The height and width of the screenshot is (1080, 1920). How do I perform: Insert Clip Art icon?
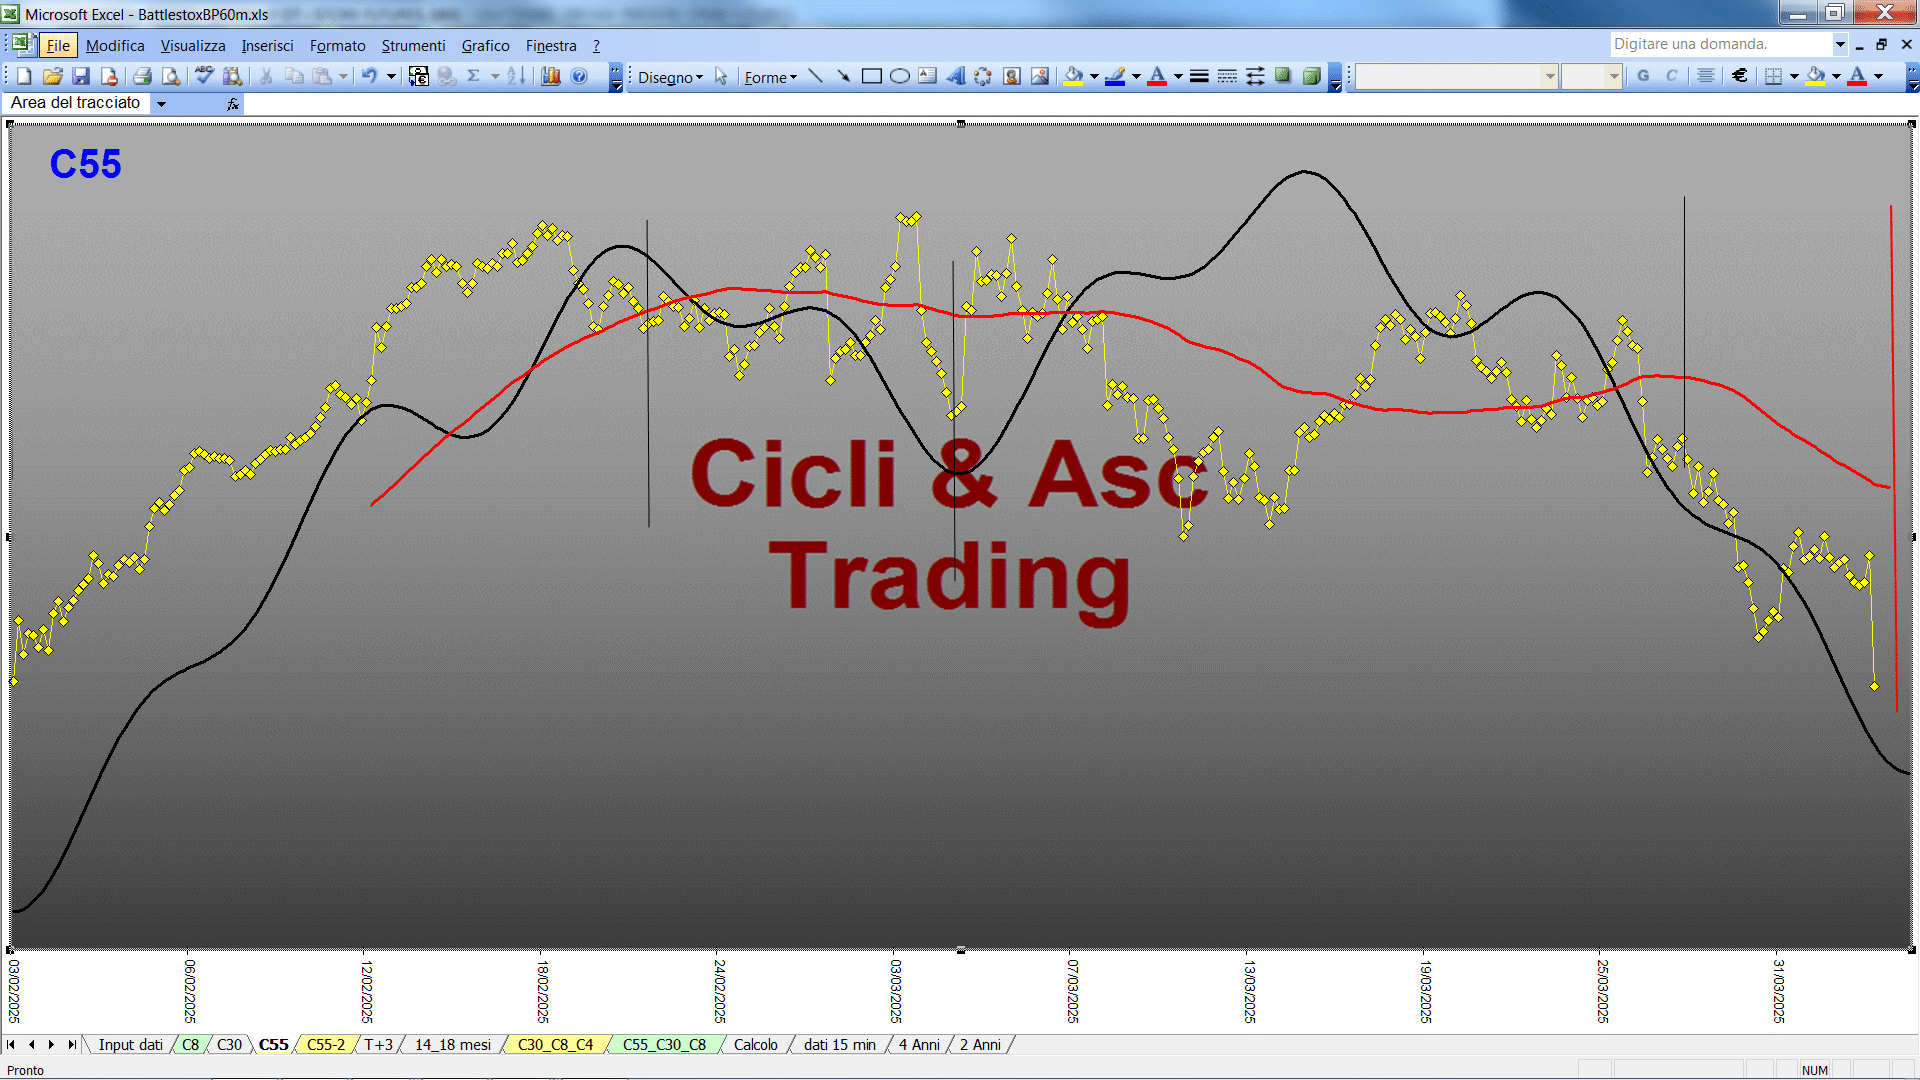(x=1012, y=77)
